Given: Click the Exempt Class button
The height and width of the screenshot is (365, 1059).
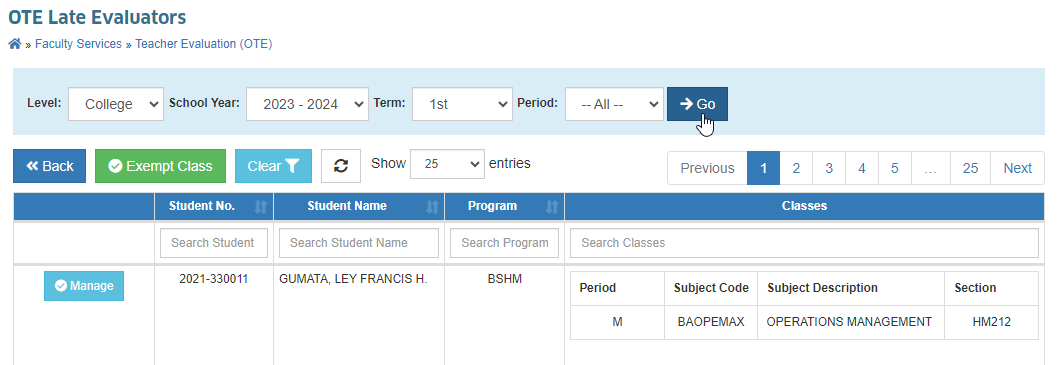Looking at the screenshot, I should point(161,166).
